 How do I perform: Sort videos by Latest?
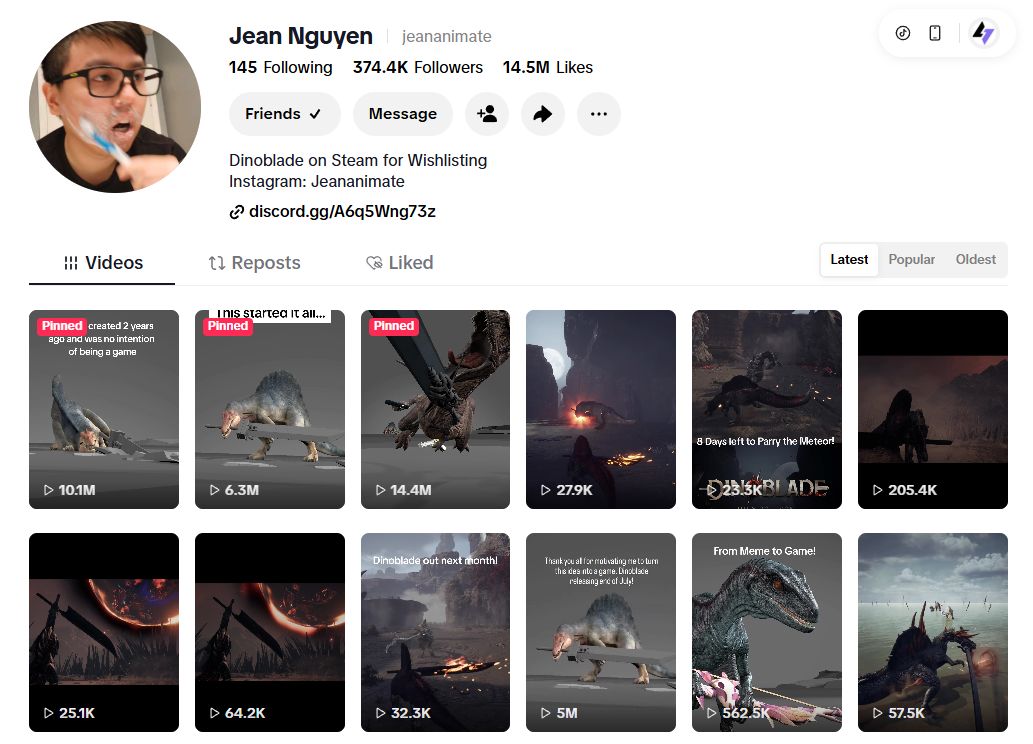849,260
